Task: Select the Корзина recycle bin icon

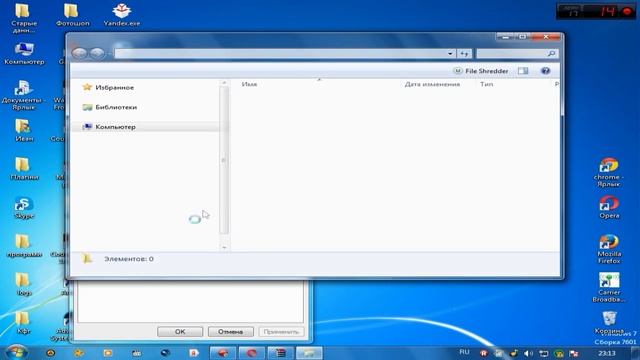Action: pyautogui.click(x=609, y=322)
